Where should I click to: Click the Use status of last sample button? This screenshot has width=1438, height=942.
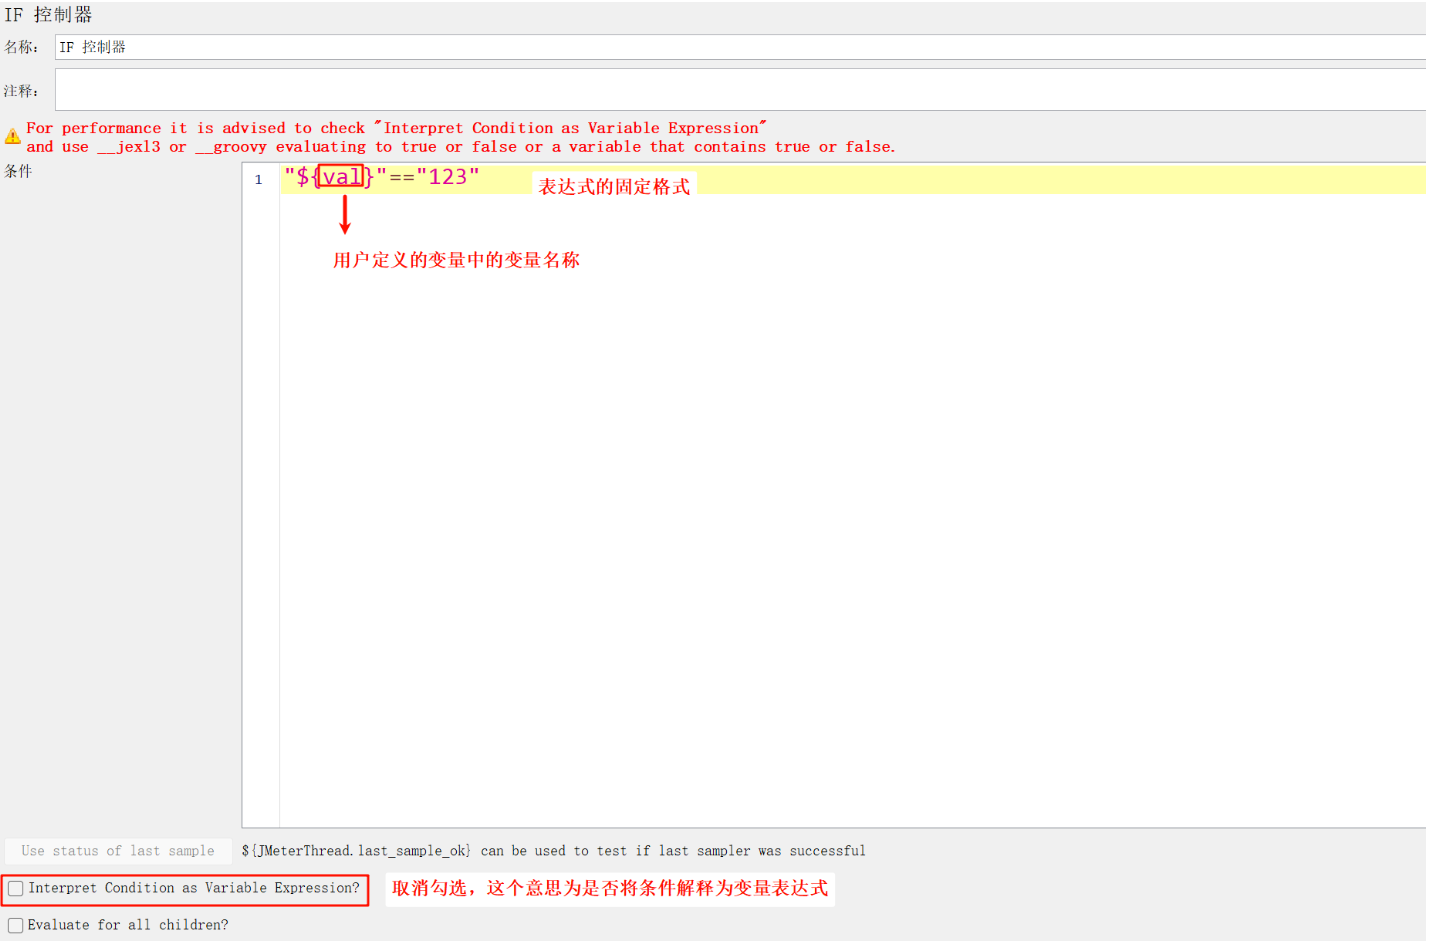click(118, 851)
